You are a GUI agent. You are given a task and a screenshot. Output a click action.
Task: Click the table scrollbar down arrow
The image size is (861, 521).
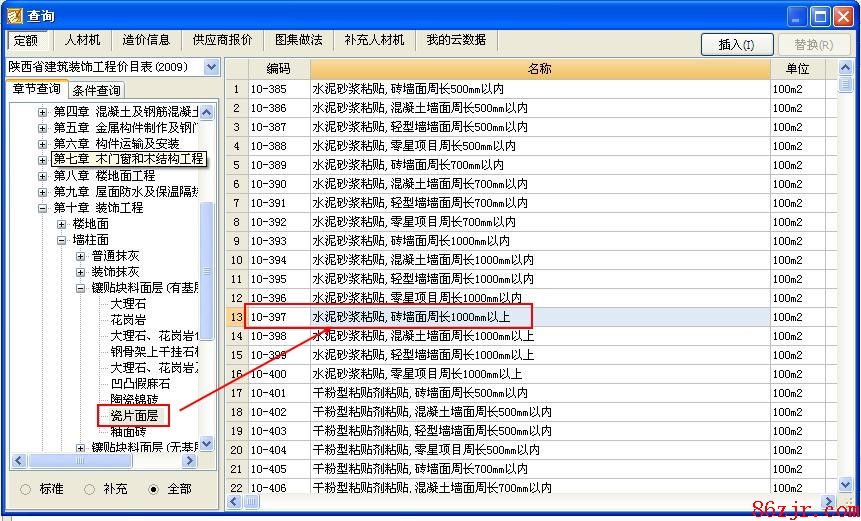point(846,484)
